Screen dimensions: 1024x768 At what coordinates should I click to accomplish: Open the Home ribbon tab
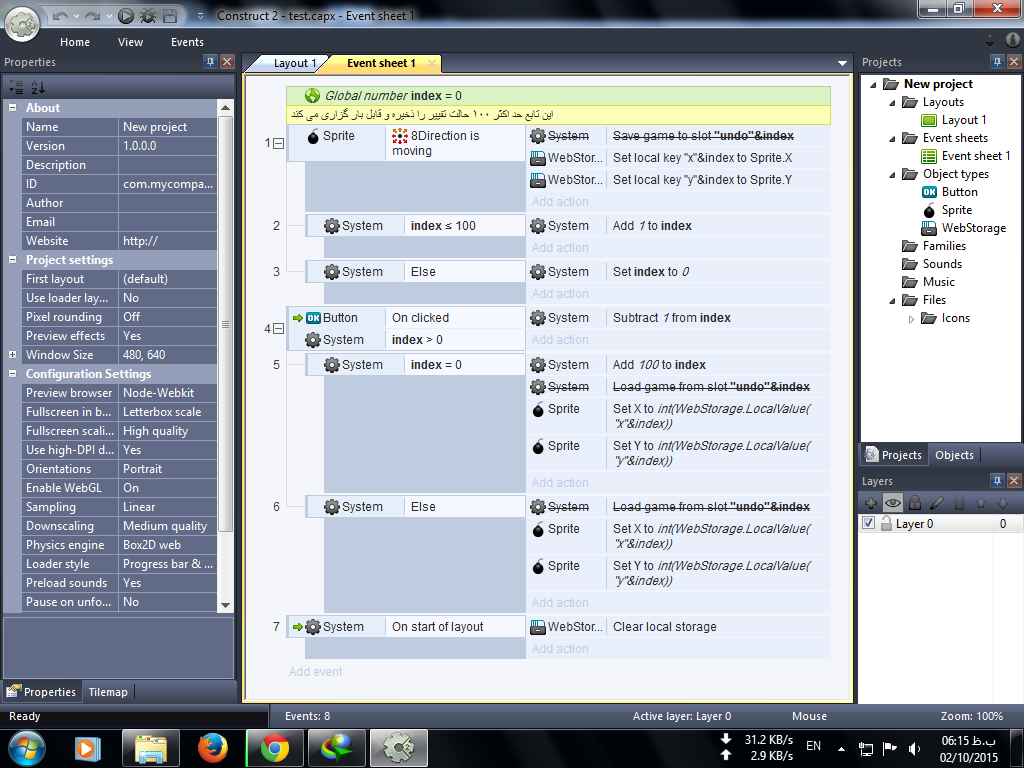75,42
